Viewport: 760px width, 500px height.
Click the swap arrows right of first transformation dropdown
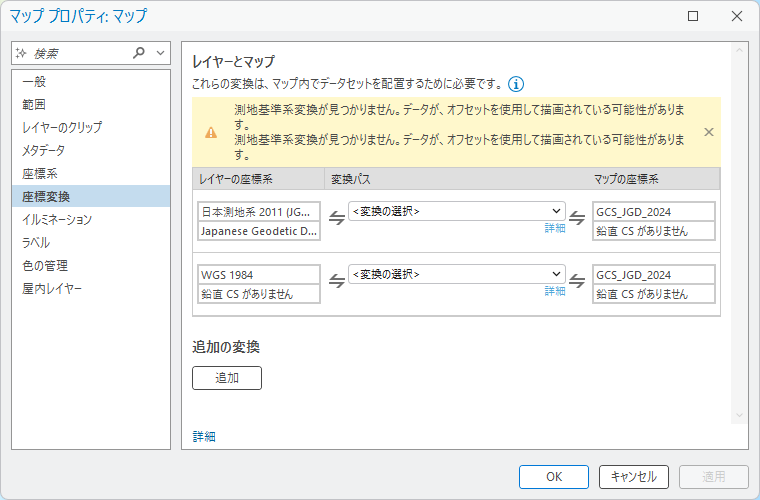(577, 220)
